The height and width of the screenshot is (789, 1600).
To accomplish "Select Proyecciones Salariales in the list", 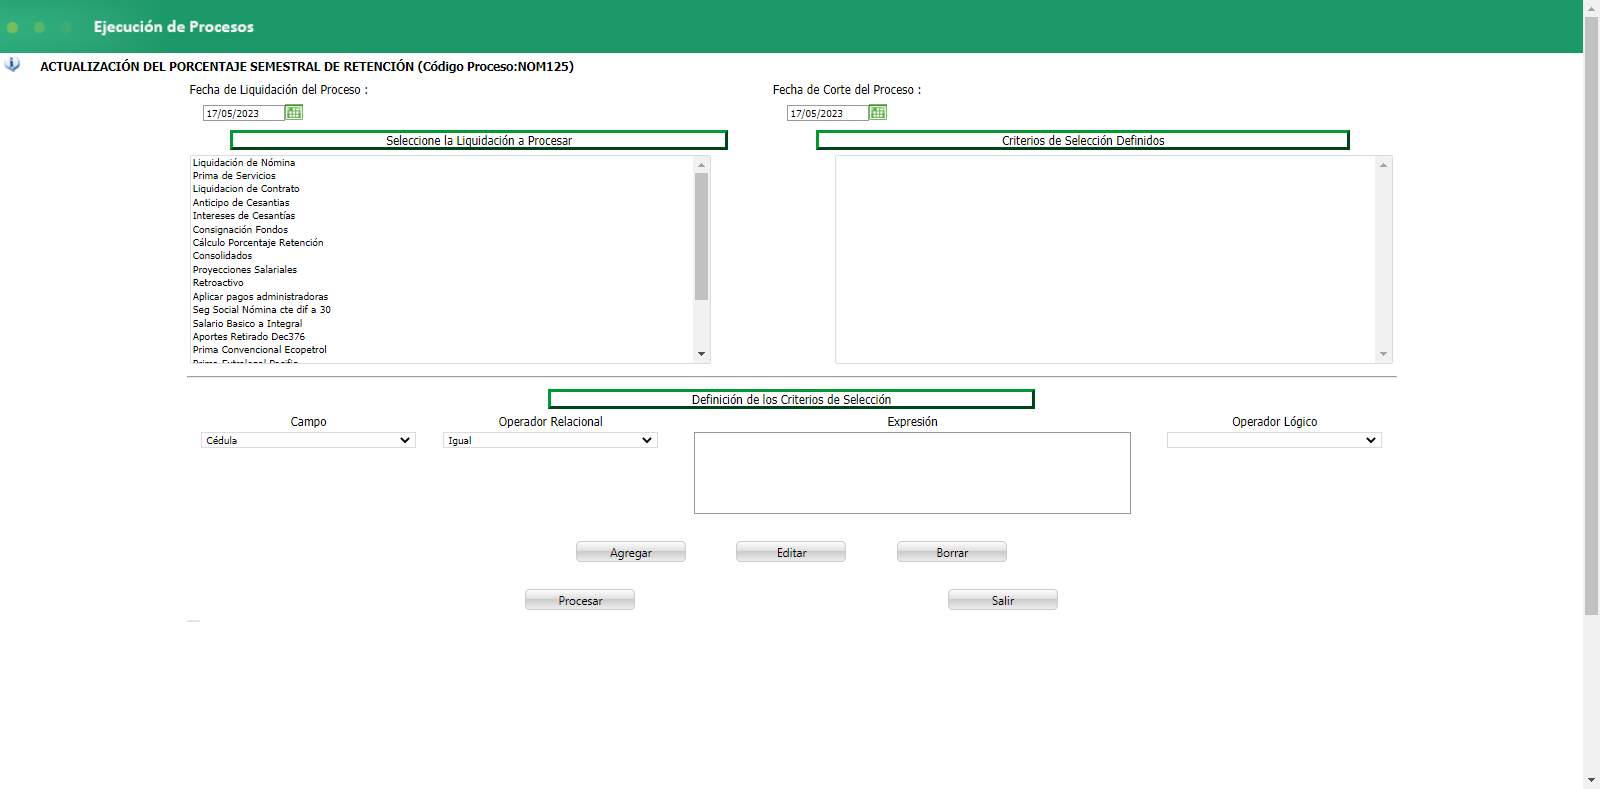I will click(x=441, y=270).
